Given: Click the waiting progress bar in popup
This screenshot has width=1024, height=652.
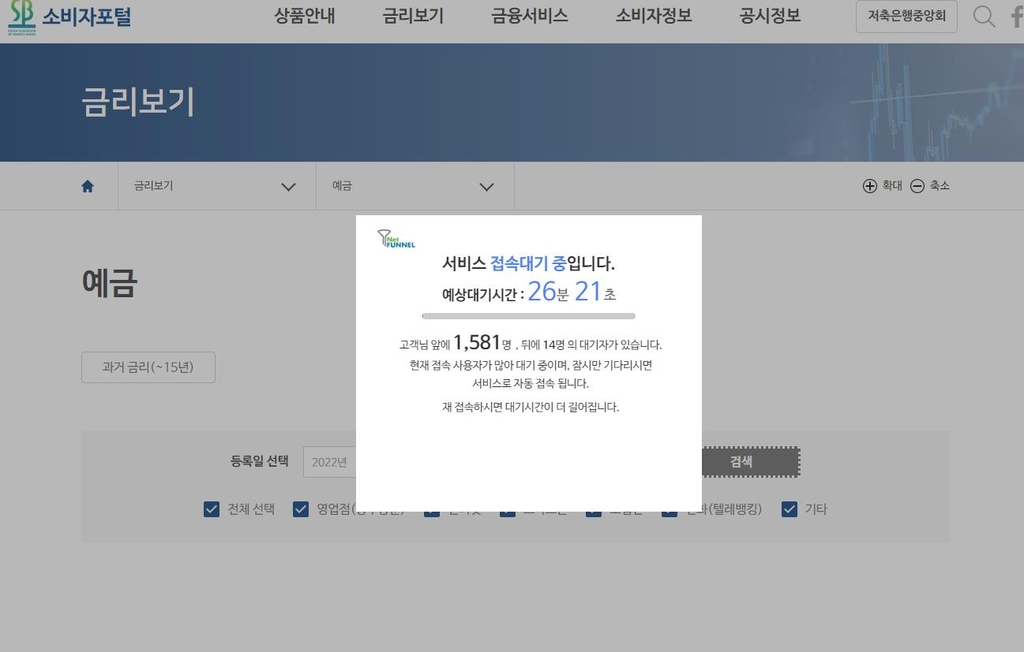Looking at the screenshot, I should (x=528, y=316).
